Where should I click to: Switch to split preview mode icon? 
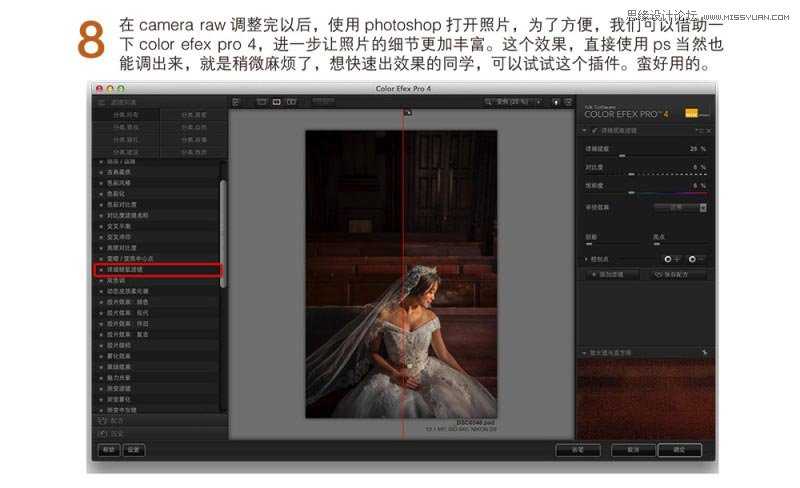click(277, 102)
